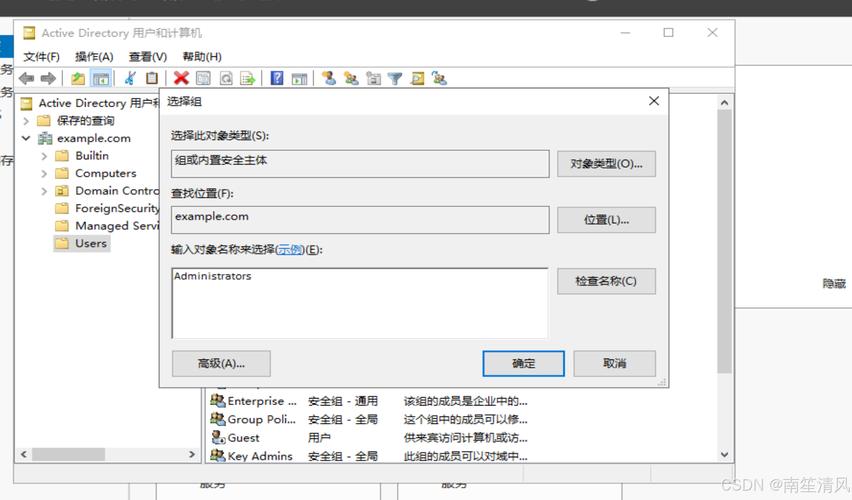Select the Enterprise 安全组 - 通用 cell
Viewport: 852px width, 500px height.
pos(343,401)
